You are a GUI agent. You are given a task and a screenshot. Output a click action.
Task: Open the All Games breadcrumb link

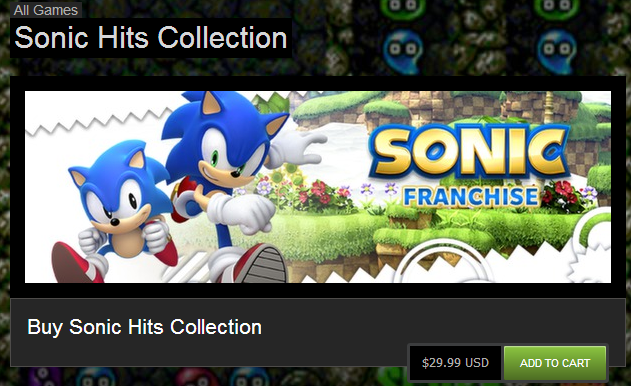[x=46, y=10]
